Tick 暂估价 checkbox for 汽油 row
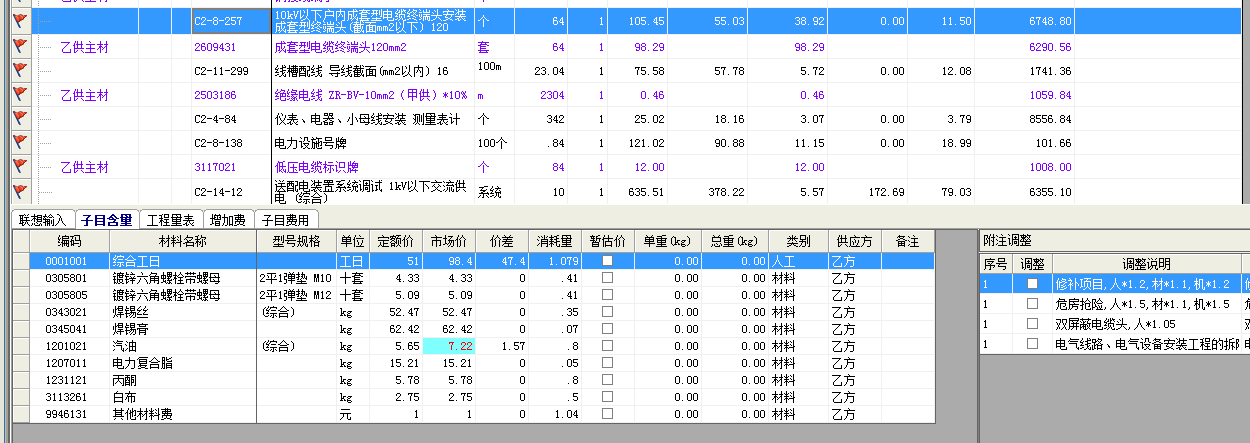Screen dimensions: 1250x443 click(x=607, y=346)
